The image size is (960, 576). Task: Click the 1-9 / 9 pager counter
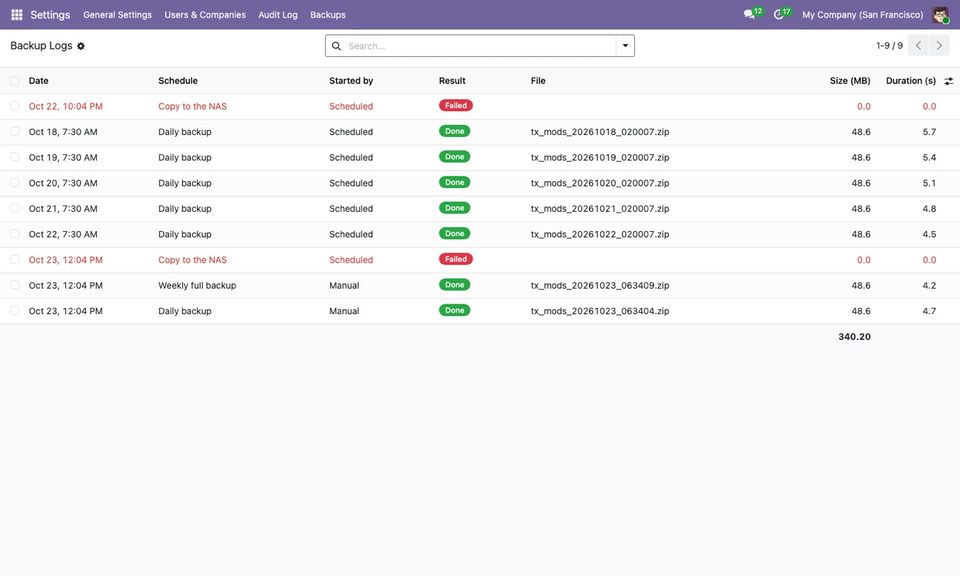(x=889, y=46)
